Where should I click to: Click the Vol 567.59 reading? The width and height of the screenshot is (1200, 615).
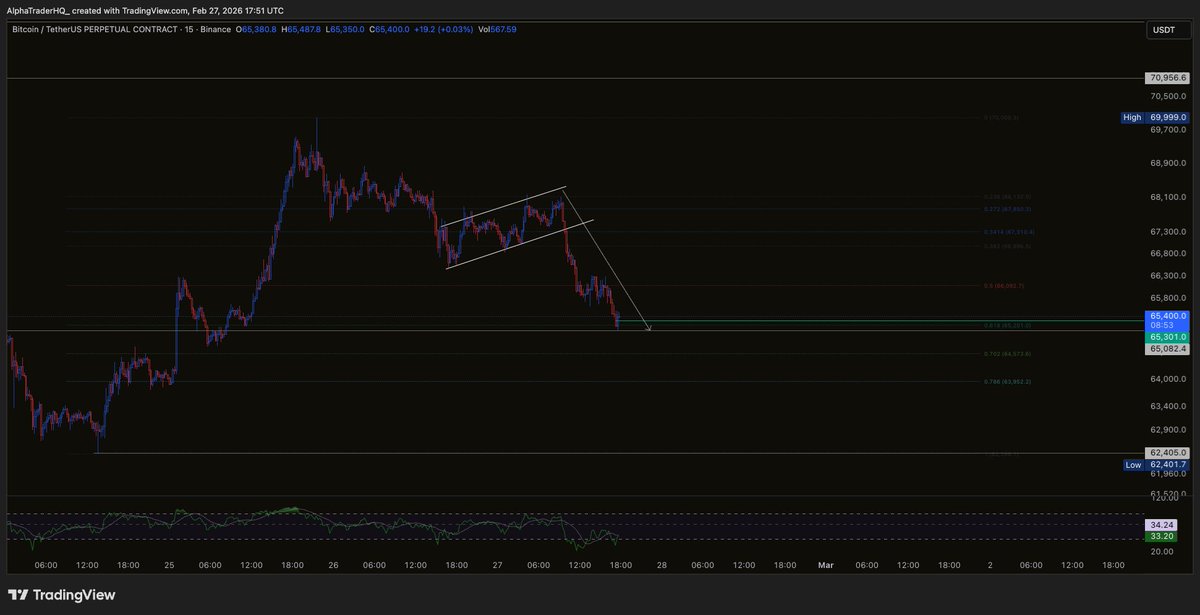click(x=497, y=29)
